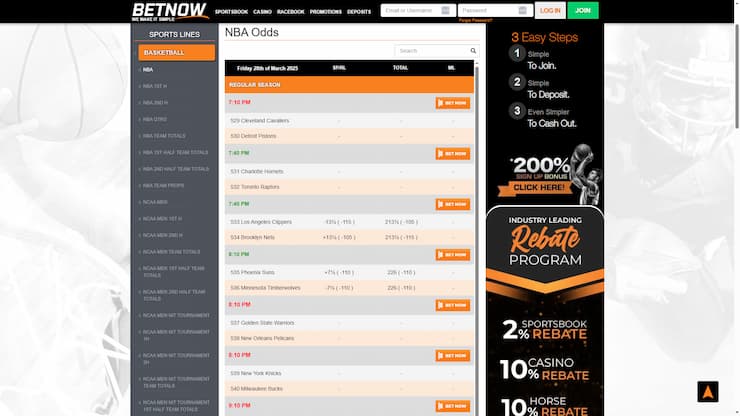
Task: Click the Forgot Password link
Action: 475,20
